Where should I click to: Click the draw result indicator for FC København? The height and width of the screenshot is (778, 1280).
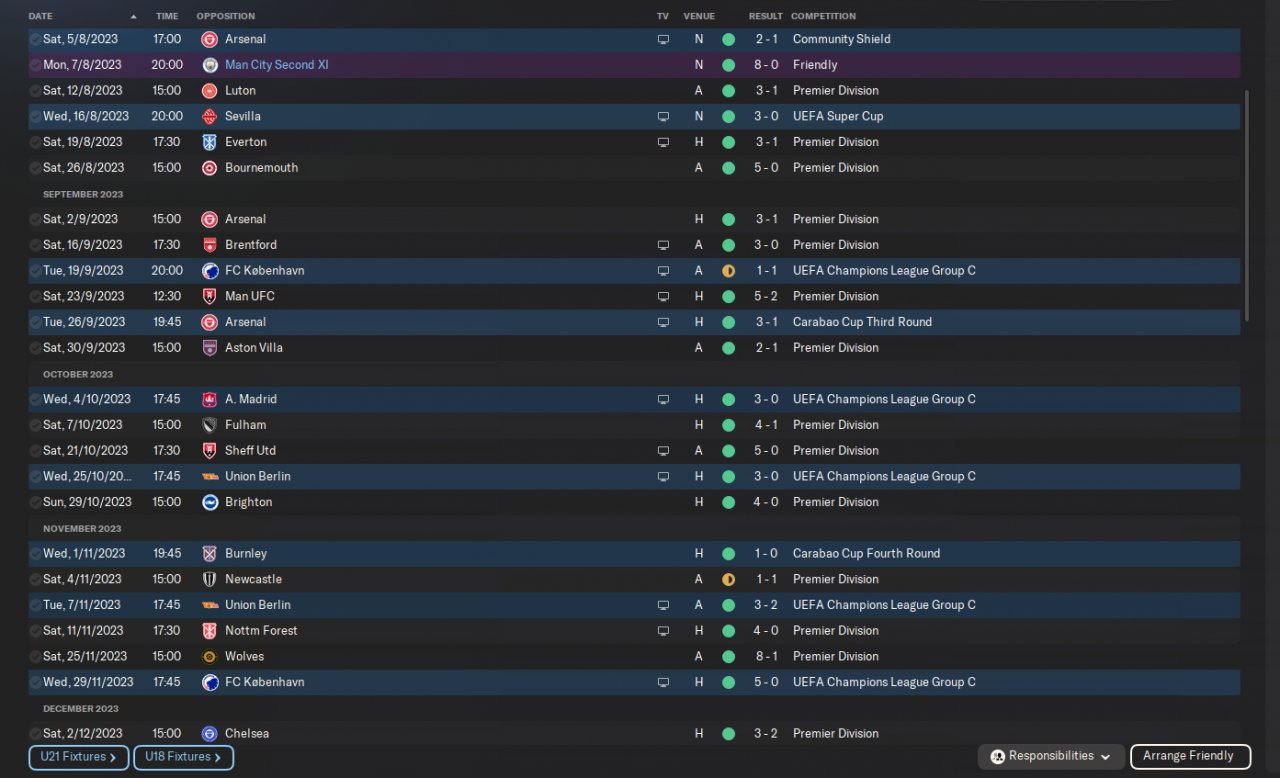[728, 271]
